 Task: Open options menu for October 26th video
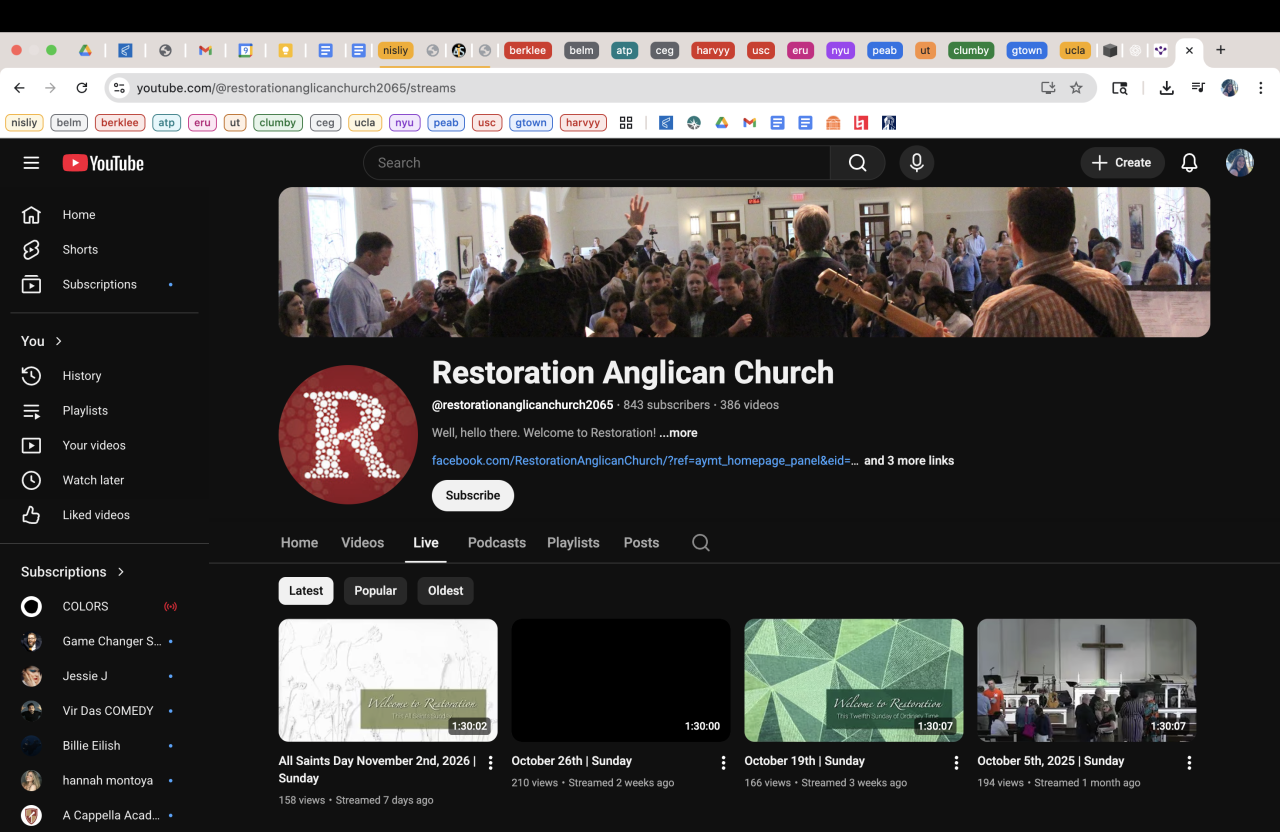coord(723,763)
